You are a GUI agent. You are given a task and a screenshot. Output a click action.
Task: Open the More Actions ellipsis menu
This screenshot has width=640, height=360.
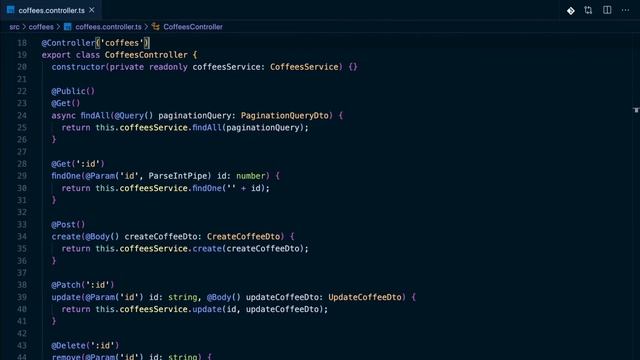pos(625,10)
